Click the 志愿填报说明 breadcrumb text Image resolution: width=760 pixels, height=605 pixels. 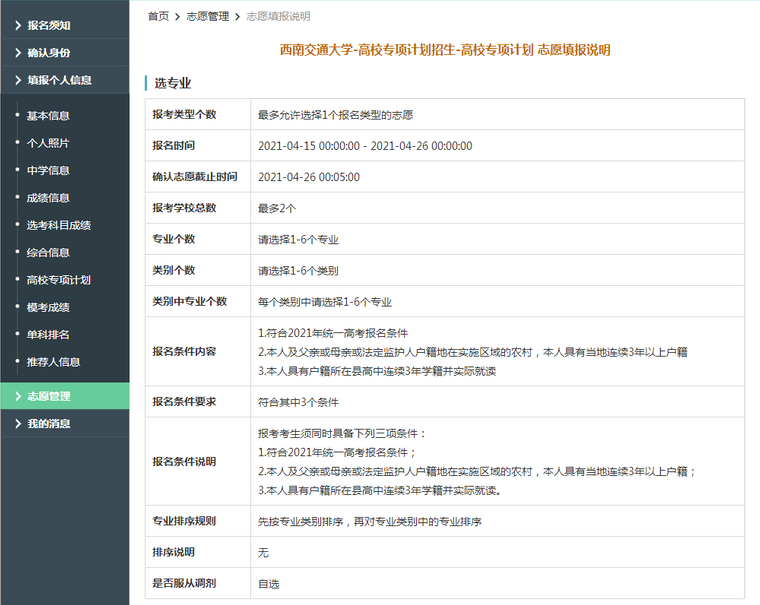click(278, 16)
